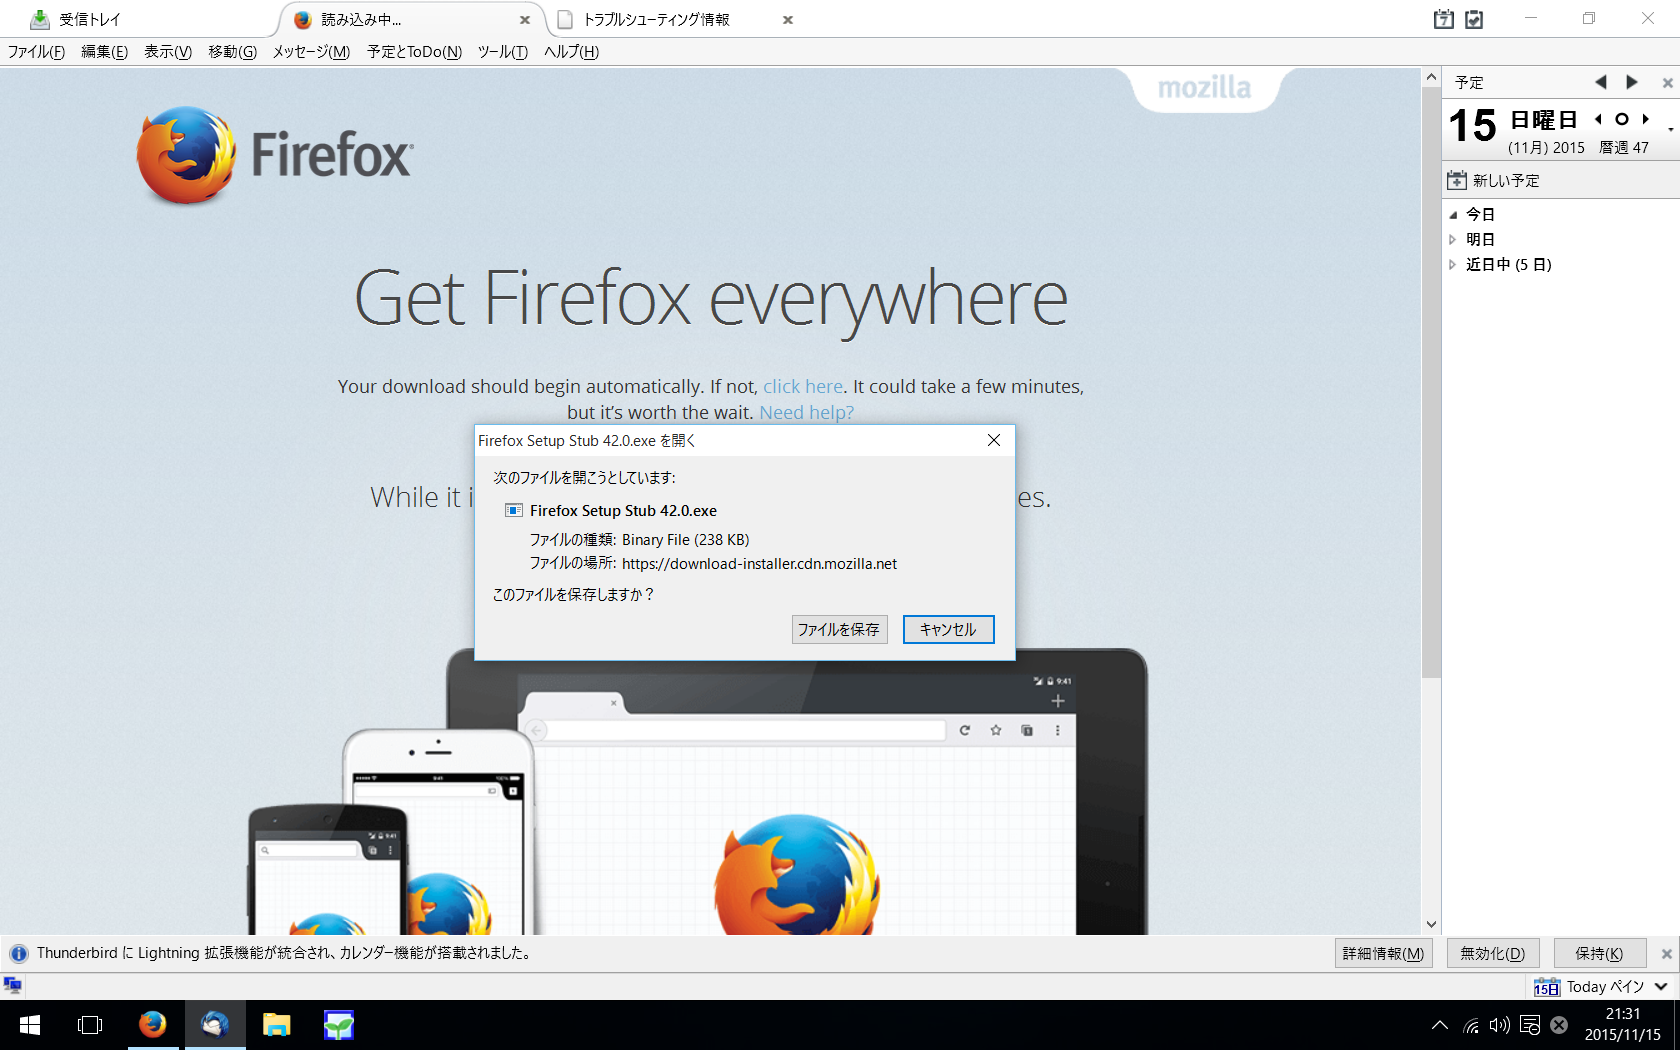This screenshot has height=1050, width=1680.
Task: Expand the 明日 agenda section
Action: [1453, 240]
